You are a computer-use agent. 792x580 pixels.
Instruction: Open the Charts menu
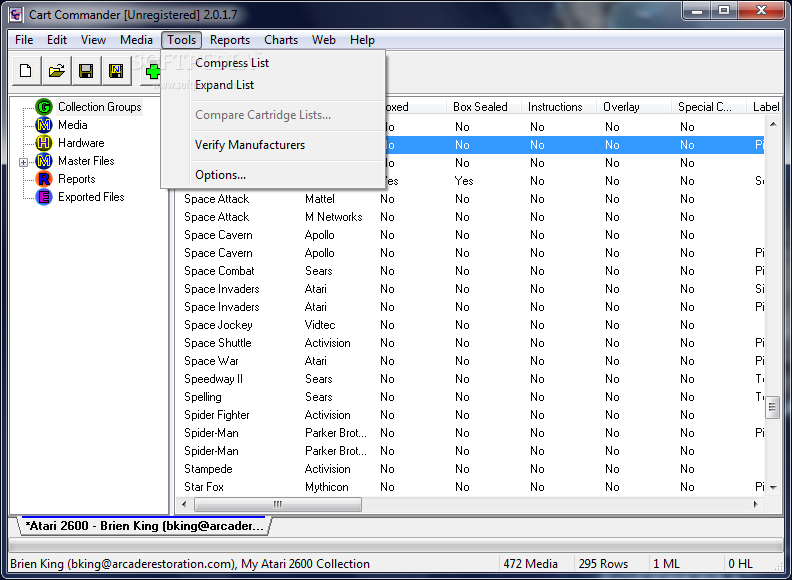click(x=281, y=40)
